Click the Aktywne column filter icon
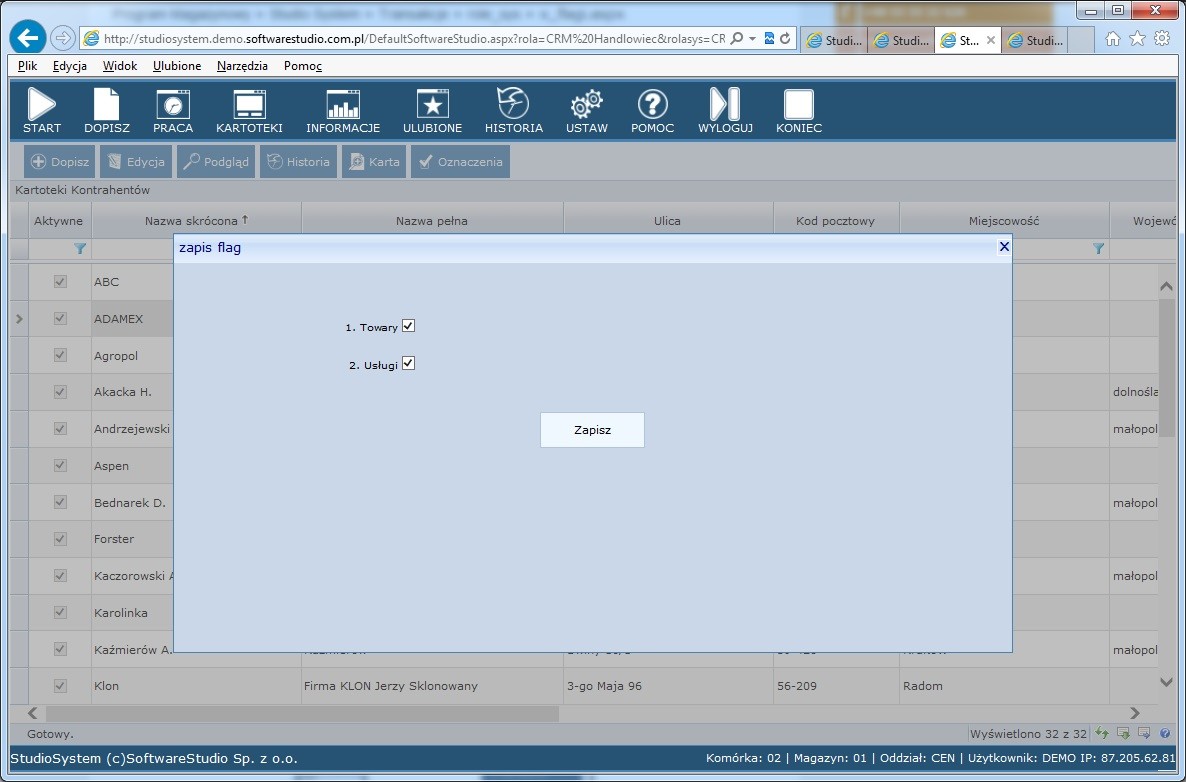 coord(79,248)
